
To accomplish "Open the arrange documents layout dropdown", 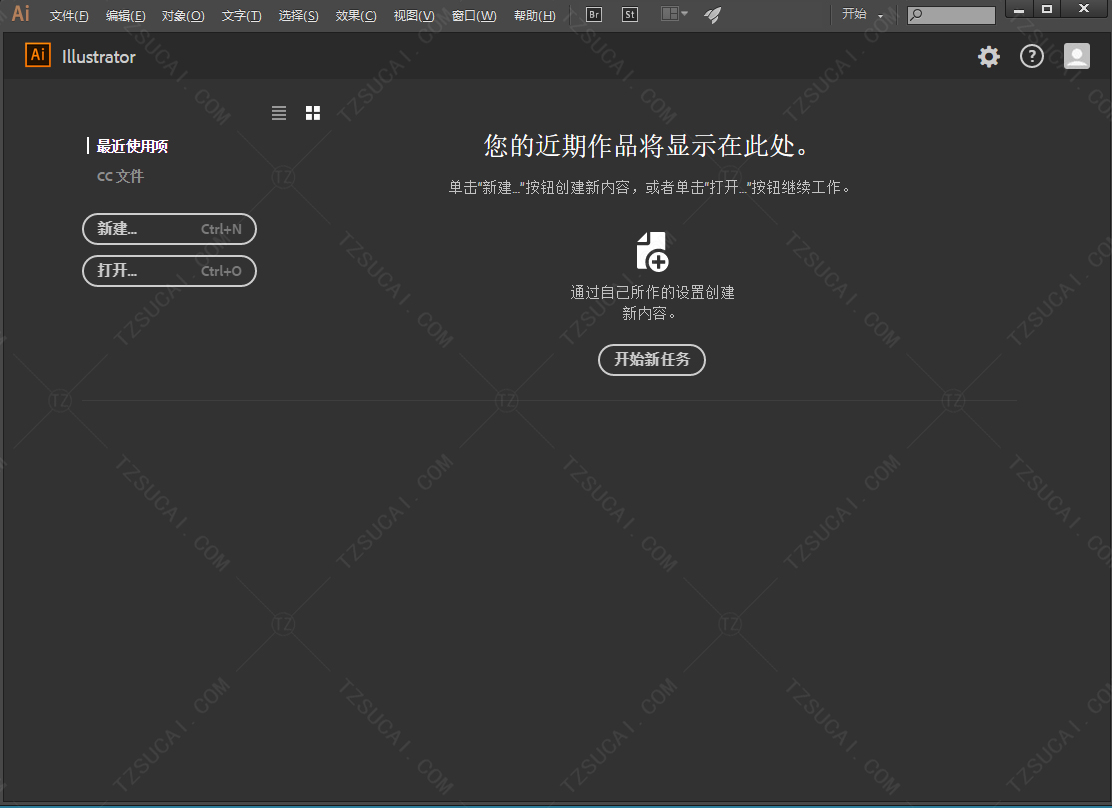I will 674,14.
